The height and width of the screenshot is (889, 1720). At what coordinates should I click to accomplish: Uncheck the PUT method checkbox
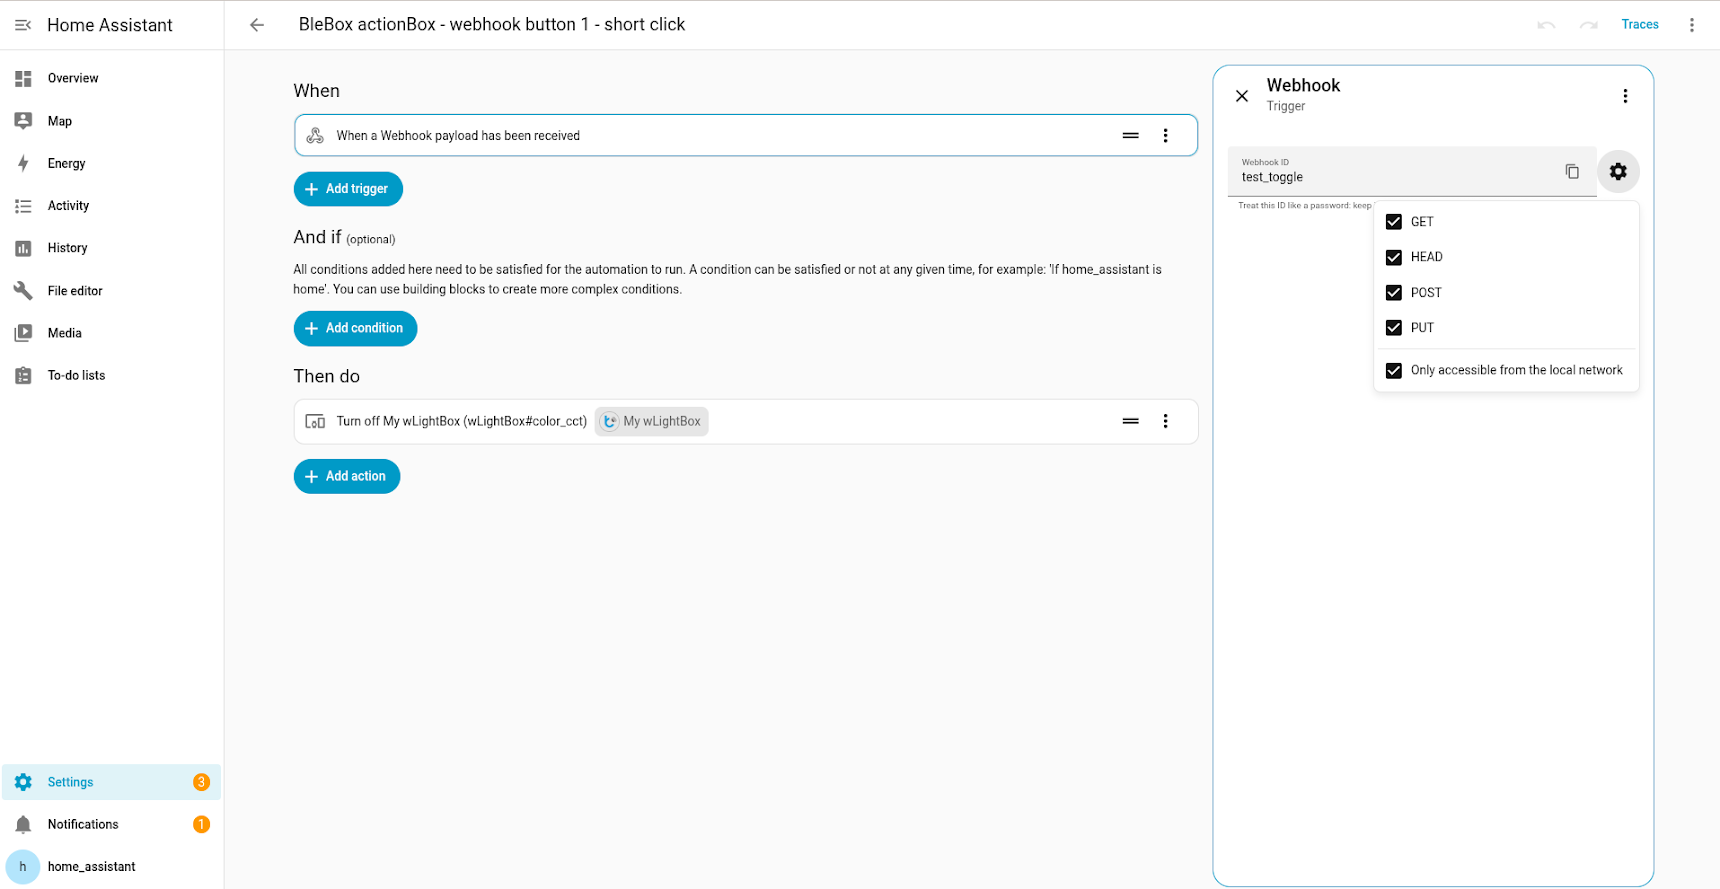click(x=1394, y=328)
